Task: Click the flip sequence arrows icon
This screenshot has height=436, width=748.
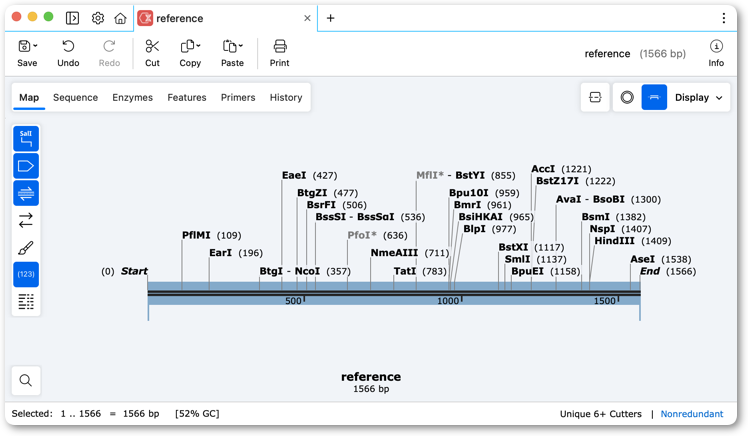Action: 26,220
